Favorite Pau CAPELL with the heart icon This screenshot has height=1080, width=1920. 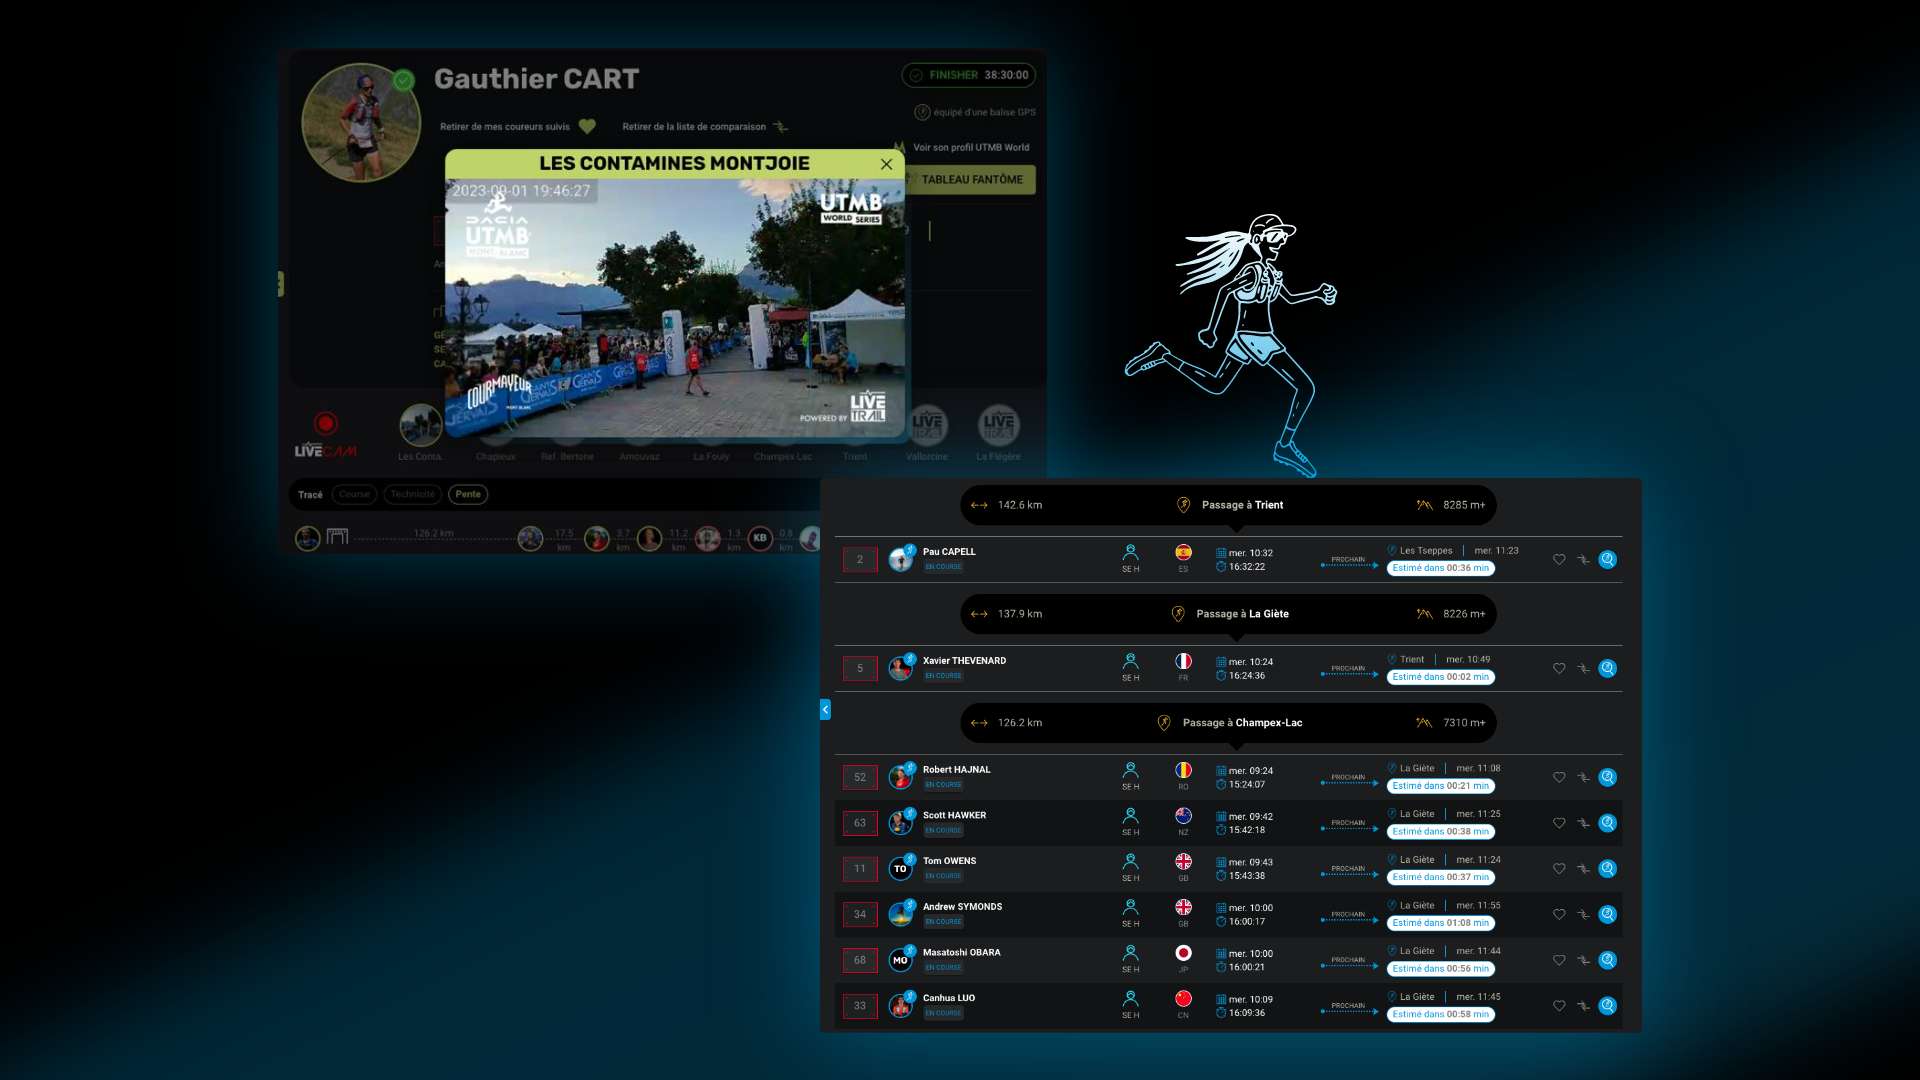1559,560
